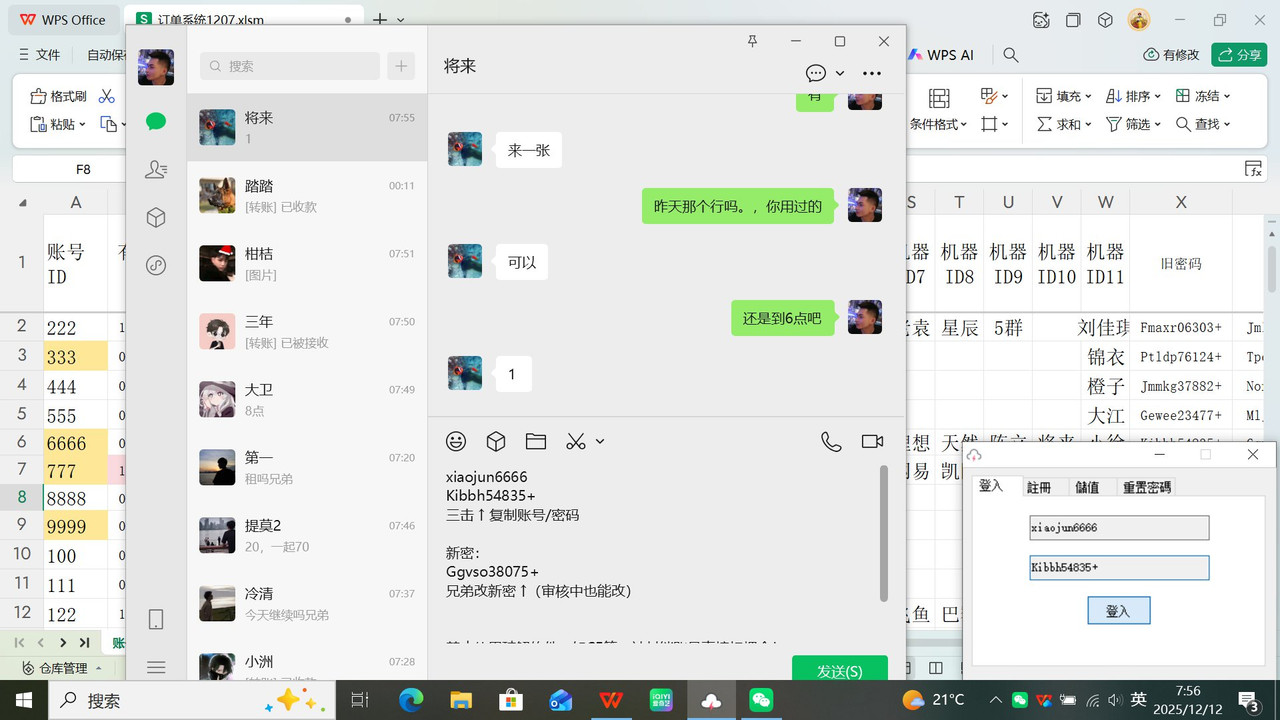Image resolution: width=1280 pixels, height=720 pixels.
Task: Click the Kibbh54835+ password field
Action: [1119, 568]
